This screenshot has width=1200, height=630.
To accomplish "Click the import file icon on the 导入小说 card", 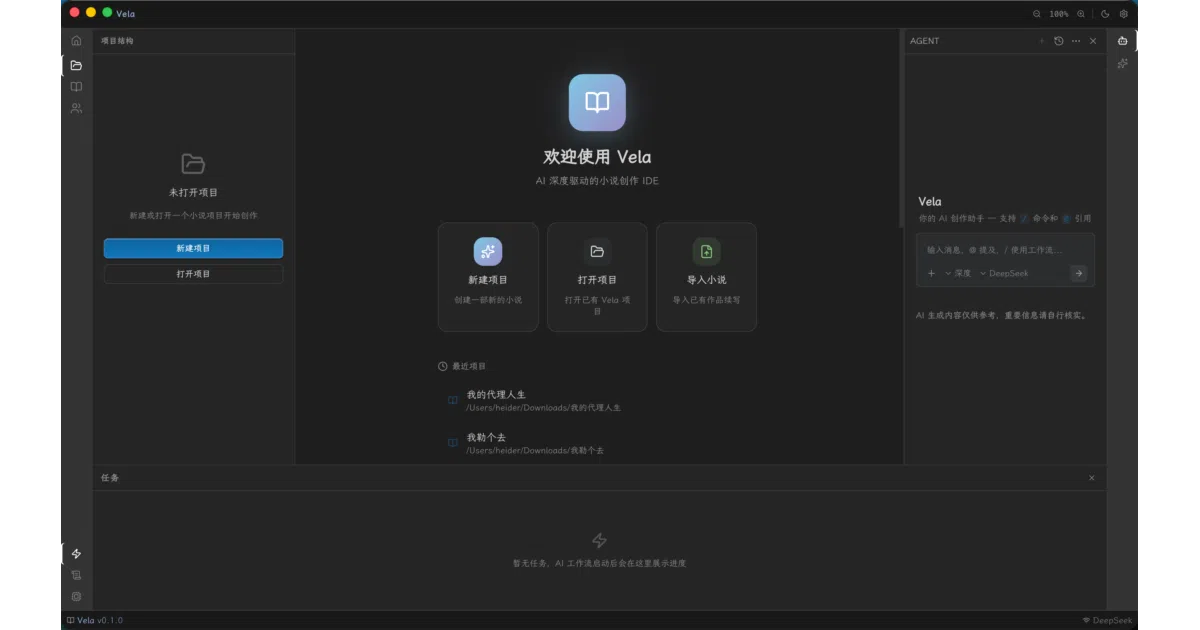I will pyautogui.click(x=706, y=251).
